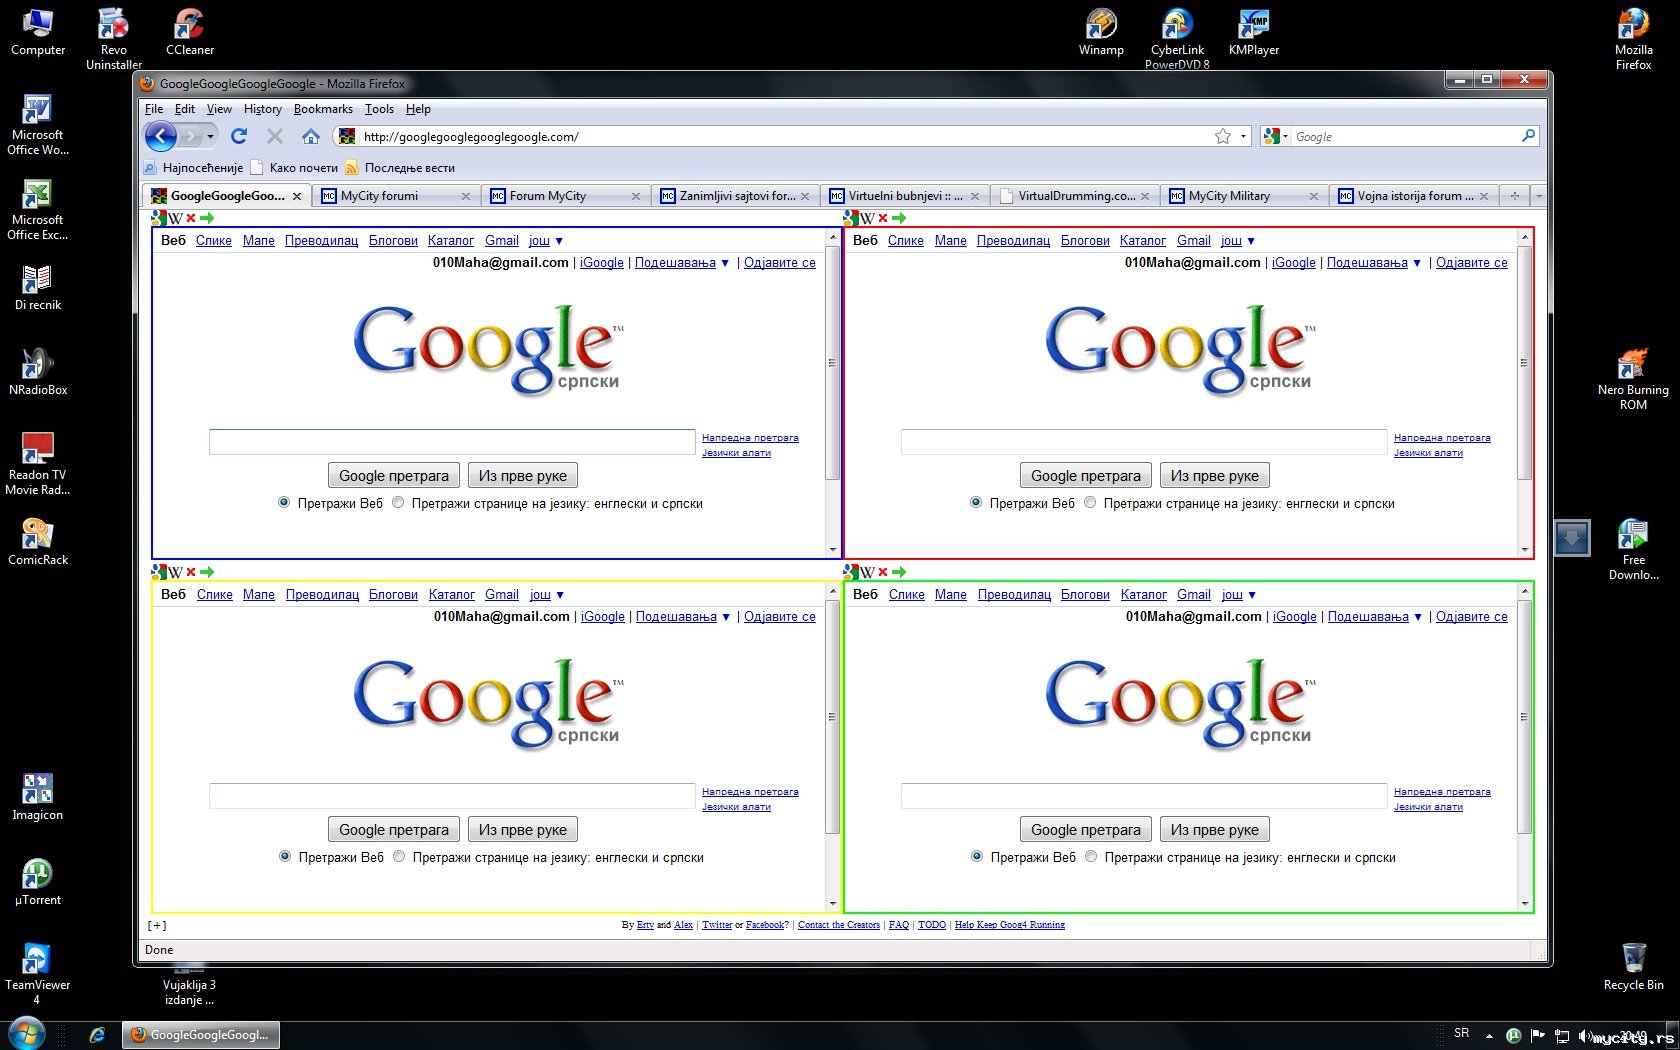Reload the page with the refresh icon

239,136
